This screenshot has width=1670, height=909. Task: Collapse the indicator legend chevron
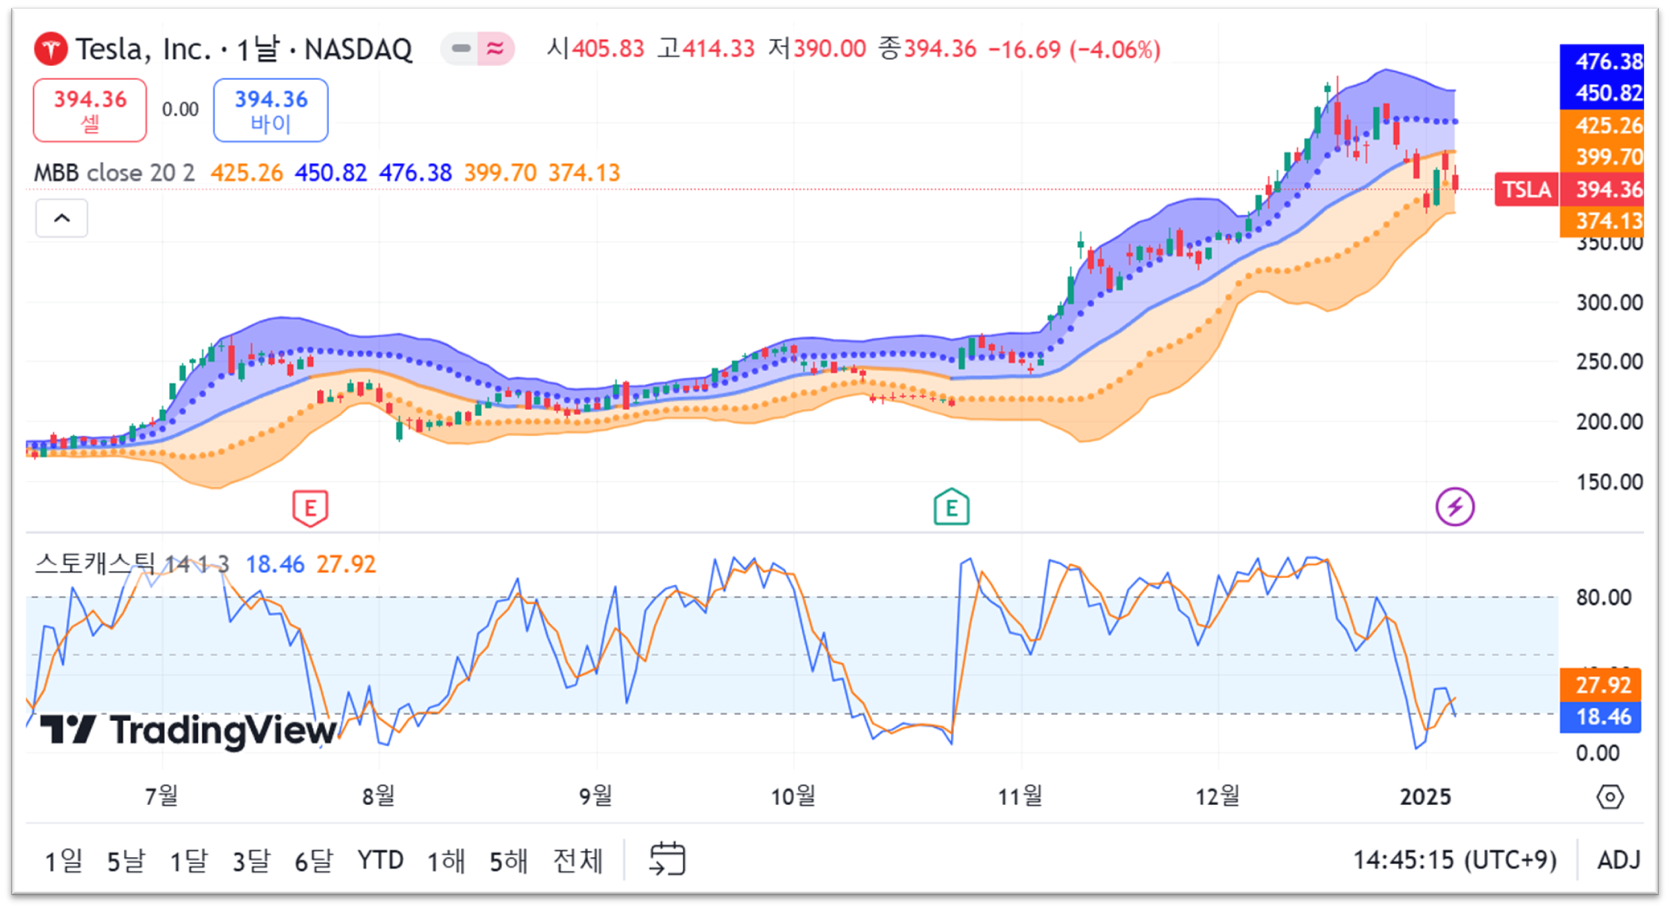point(62,218)
